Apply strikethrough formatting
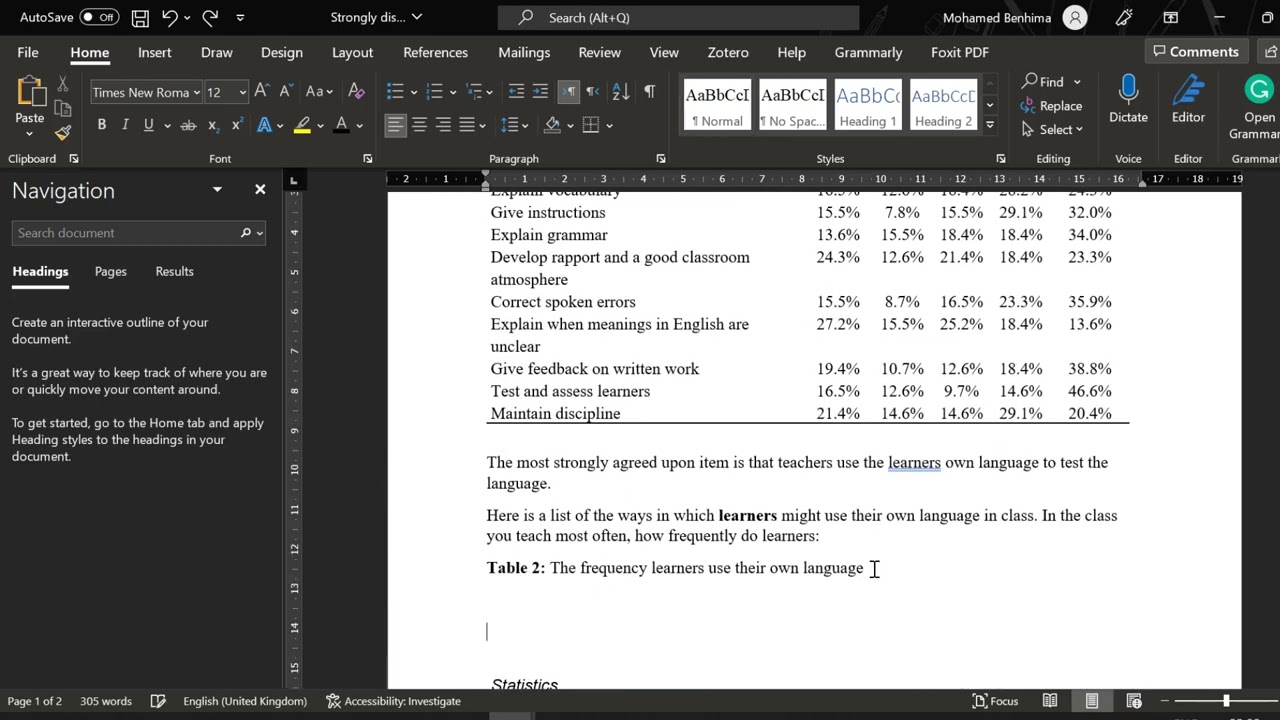The image size is (1280, 720). click(188, 125)
